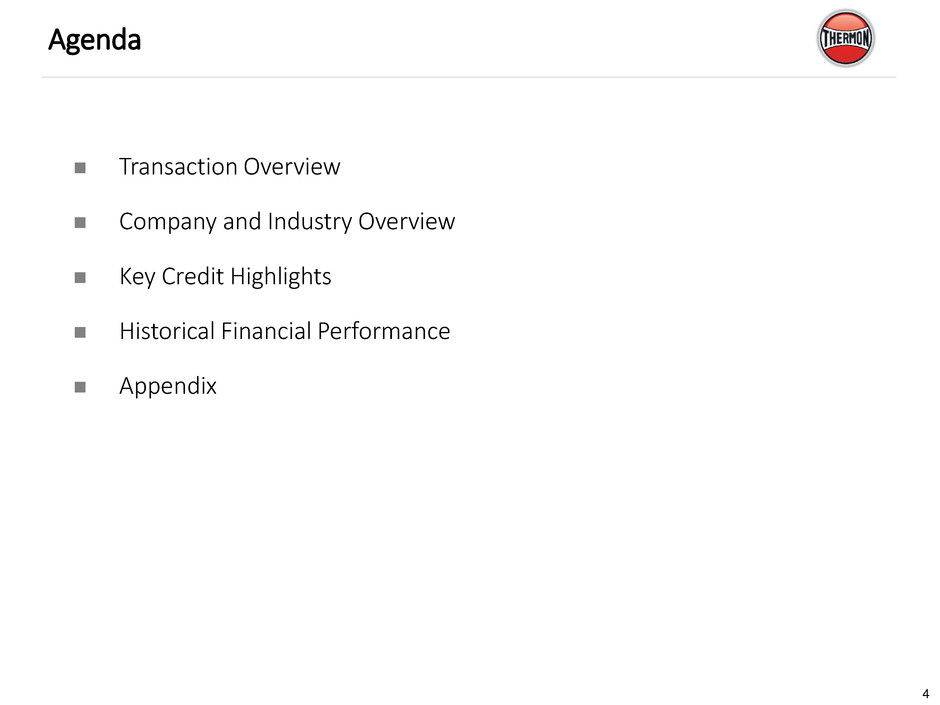
Task: Click the word Industry in the agenda
Action: coord(307,222)
